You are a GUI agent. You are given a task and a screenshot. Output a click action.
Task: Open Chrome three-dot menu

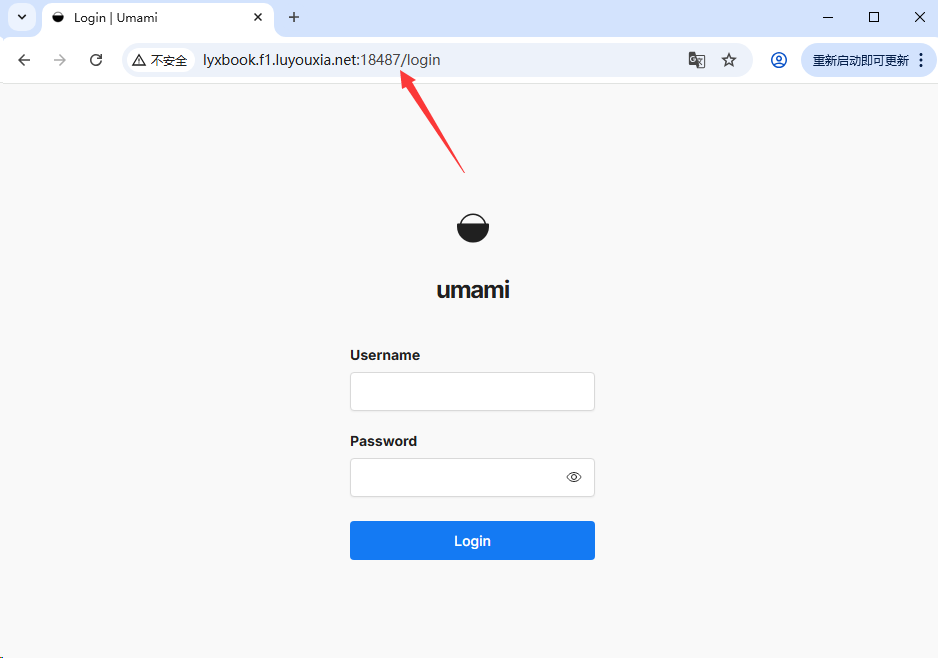tap(921, 60)
